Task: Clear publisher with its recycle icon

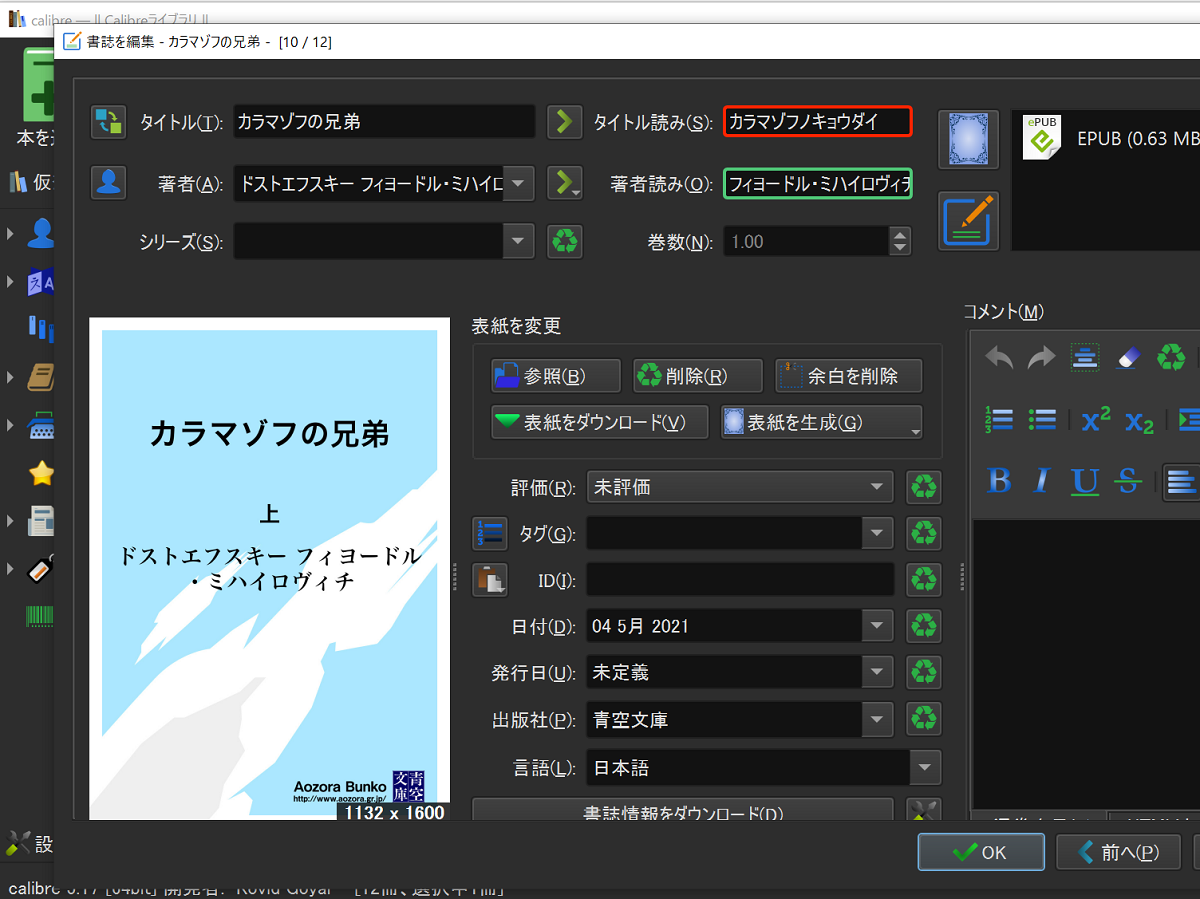Action: 924,719
